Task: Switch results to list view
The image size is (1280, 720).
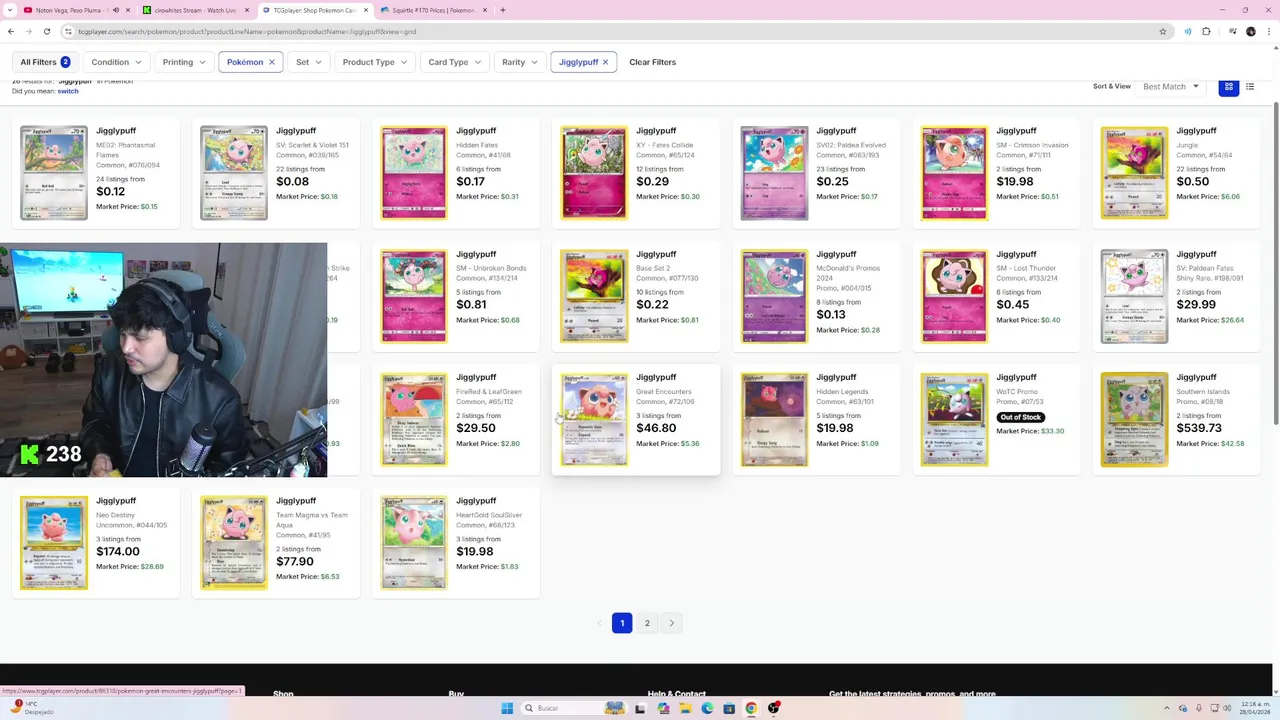Action: coord(1250,87)
